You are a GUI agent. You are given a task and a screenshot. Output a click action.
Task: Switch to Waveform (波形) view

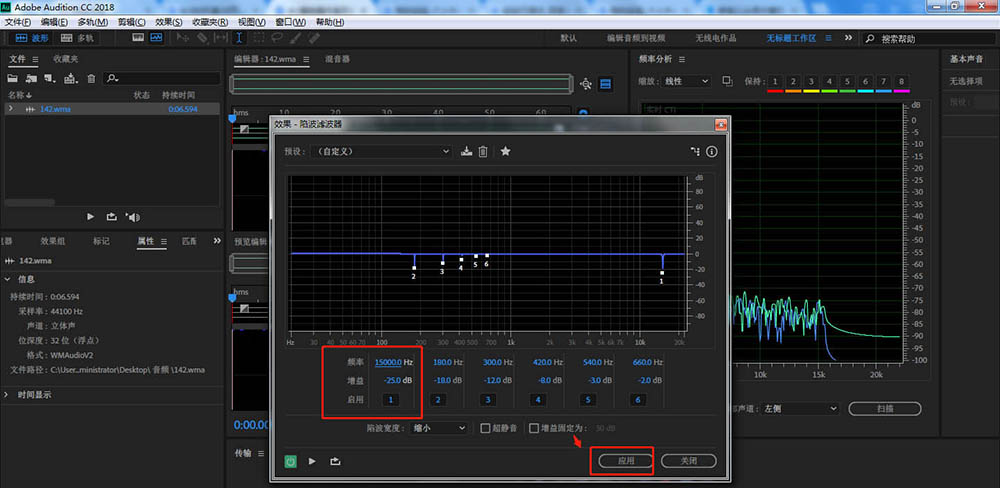31,38
